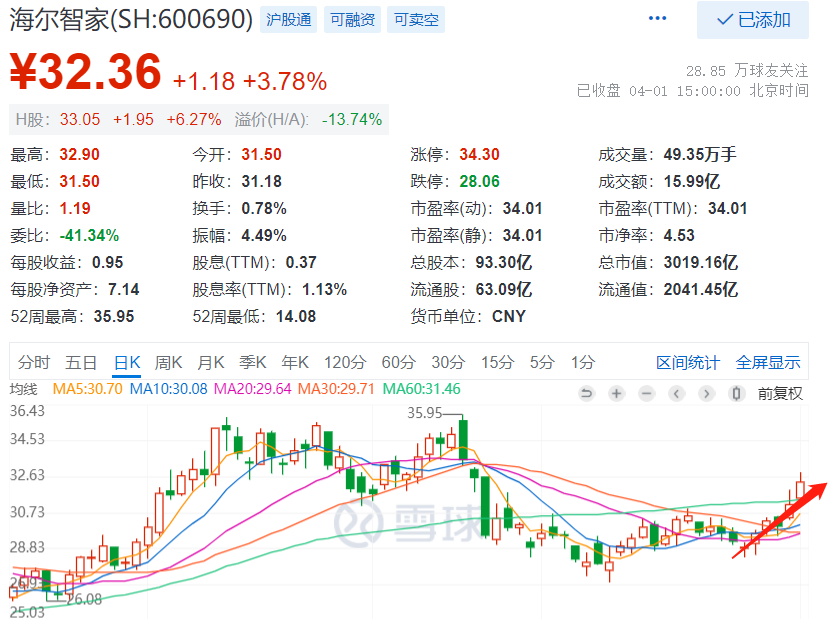Open the 前复权 adjustment selector
The image size is (831, 619).
pyautogui.click(x=780, y=394)
